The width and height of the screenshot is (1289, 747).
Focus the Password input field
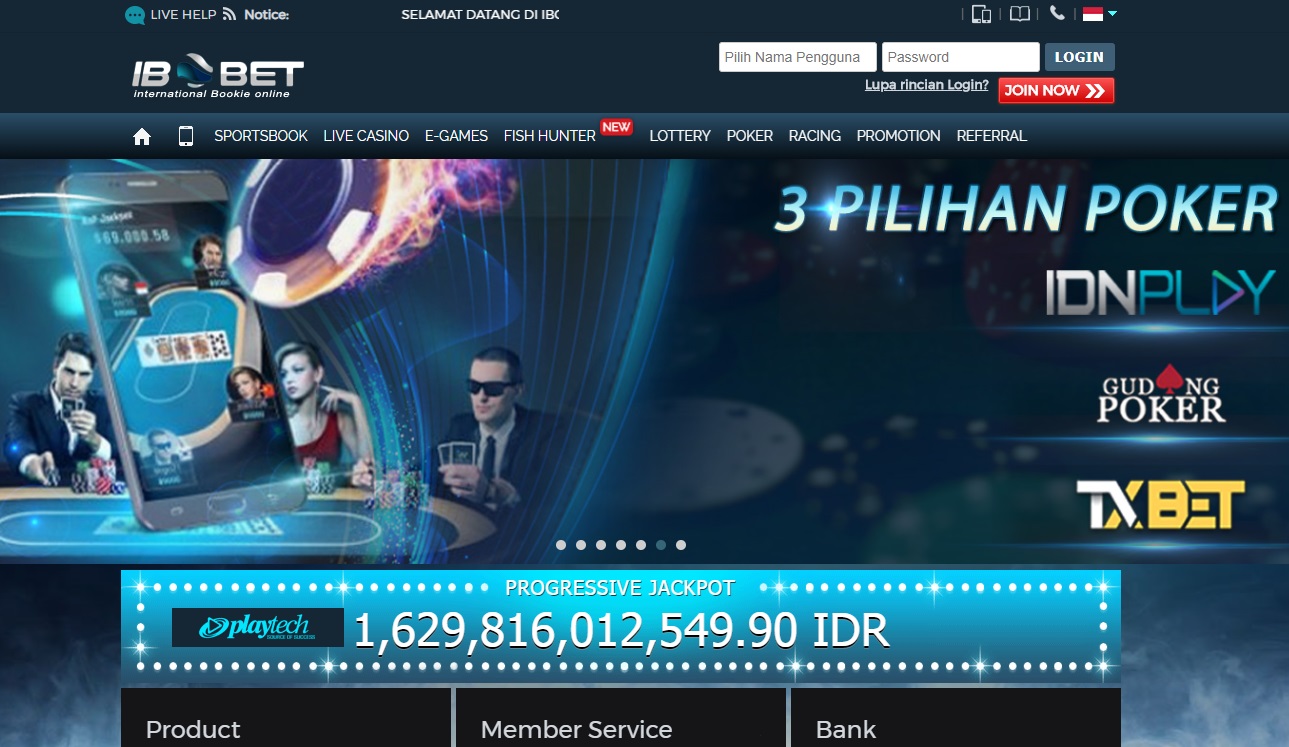click(961, 57)
